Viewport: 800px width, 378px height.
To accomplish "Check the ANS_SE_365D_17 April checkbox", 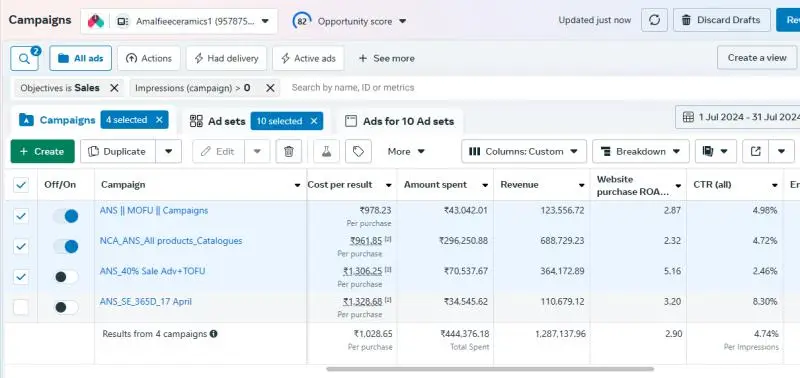I will [21, 308].
